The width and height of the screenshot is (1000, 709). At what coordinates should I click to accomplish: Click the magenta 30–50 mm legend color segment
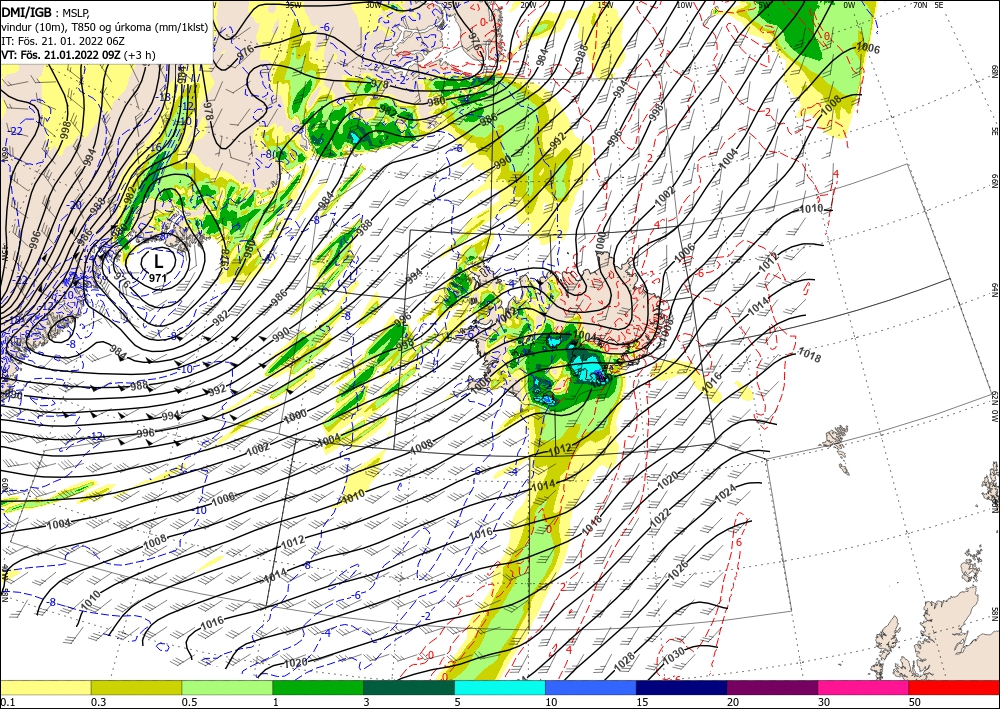coord(863,687)
